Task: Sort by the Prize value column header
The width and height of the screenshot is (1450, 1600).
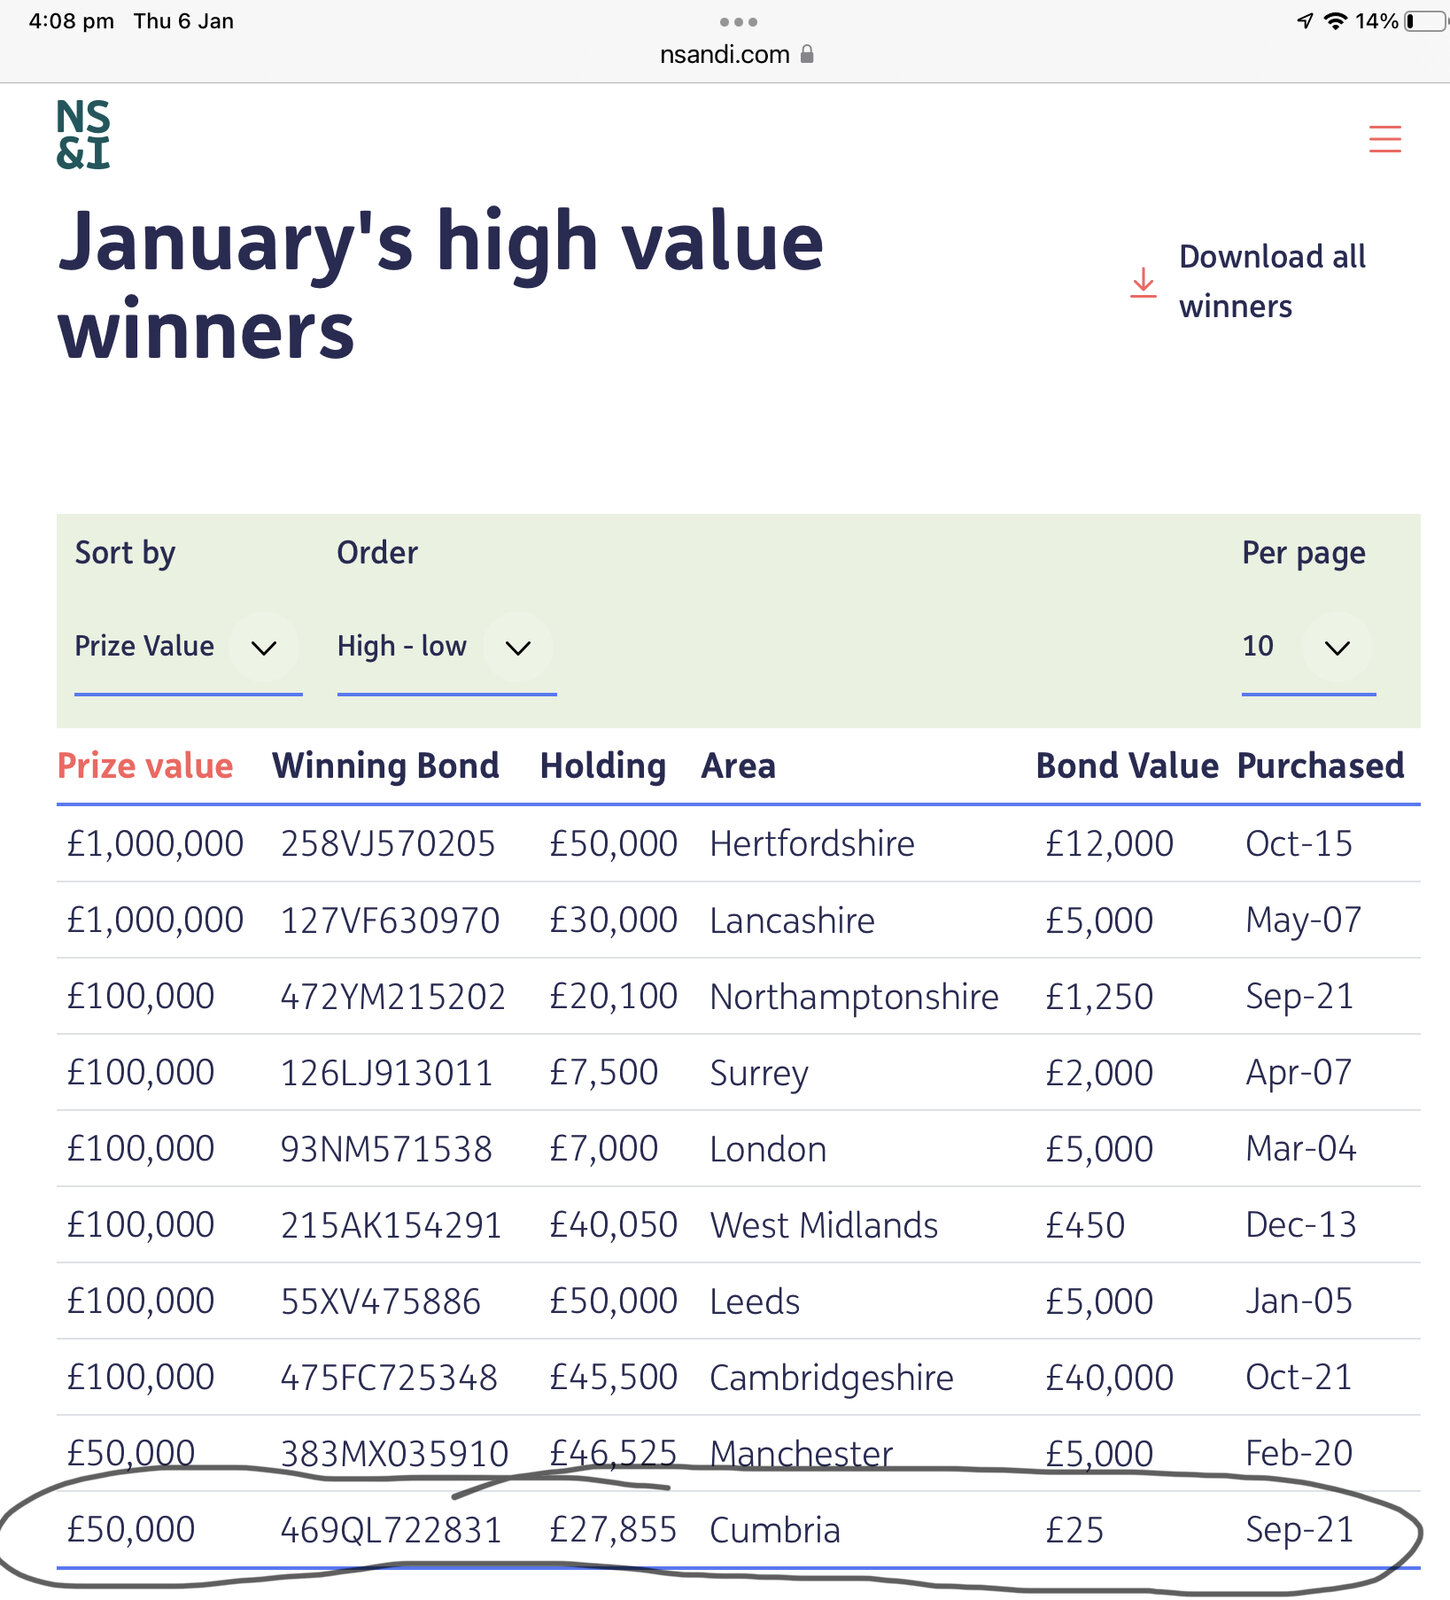Action: pos(145,766)
